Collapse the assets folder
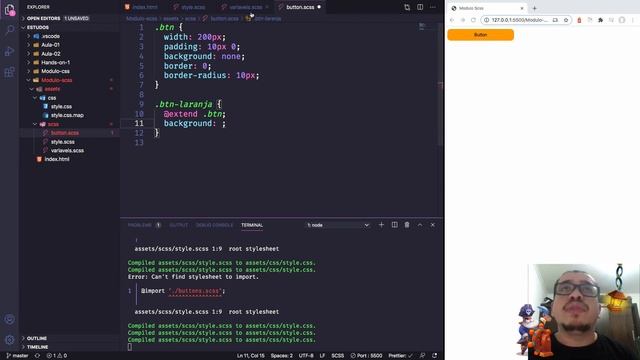Screen dimensions: 640x360 52,89
